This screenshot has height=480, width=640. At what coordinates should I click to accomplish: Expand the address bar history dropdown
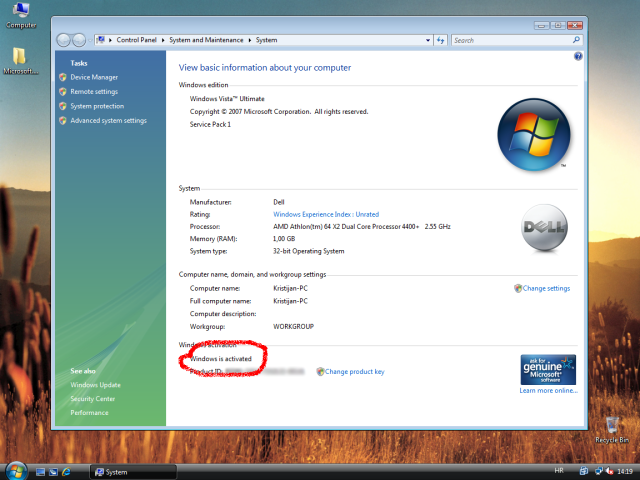428,40
